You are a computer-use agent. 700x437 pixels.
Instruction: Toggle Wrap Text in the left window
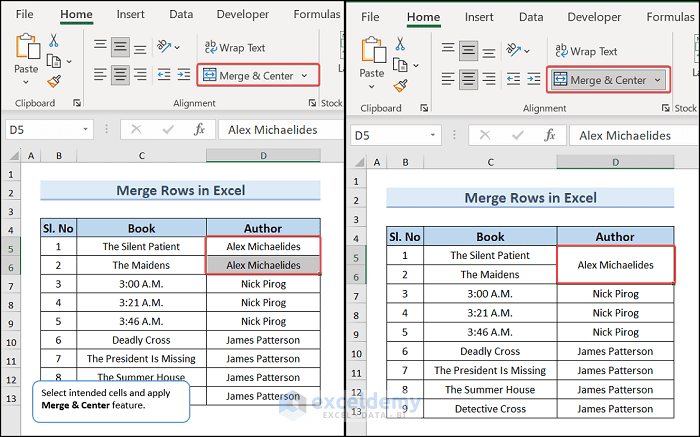pos(235,47)
